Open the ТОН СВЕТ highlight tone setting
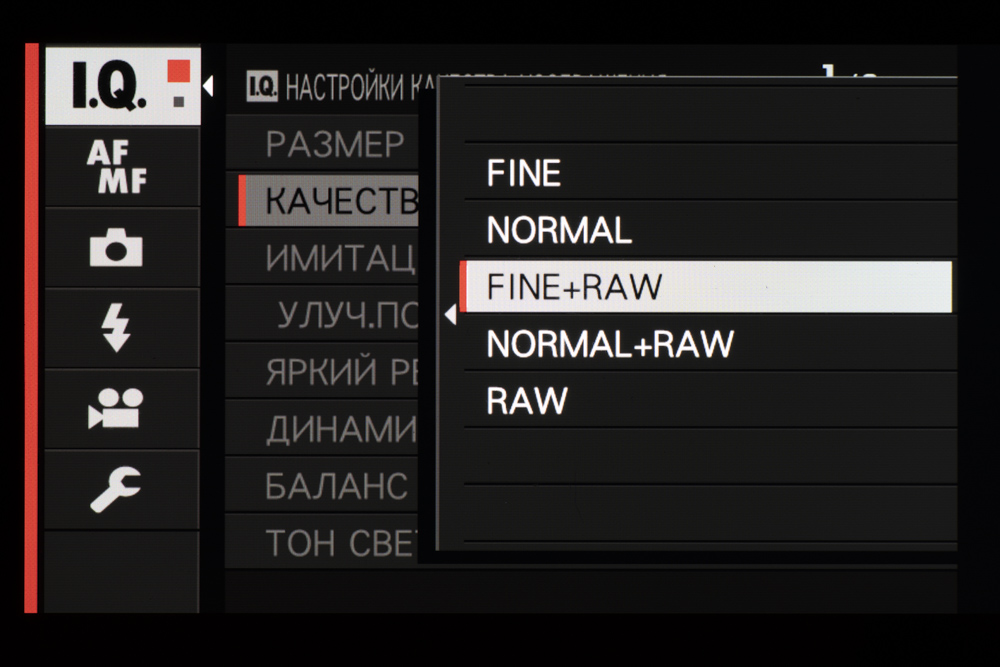1000x667 pixels. coord(340,544)
